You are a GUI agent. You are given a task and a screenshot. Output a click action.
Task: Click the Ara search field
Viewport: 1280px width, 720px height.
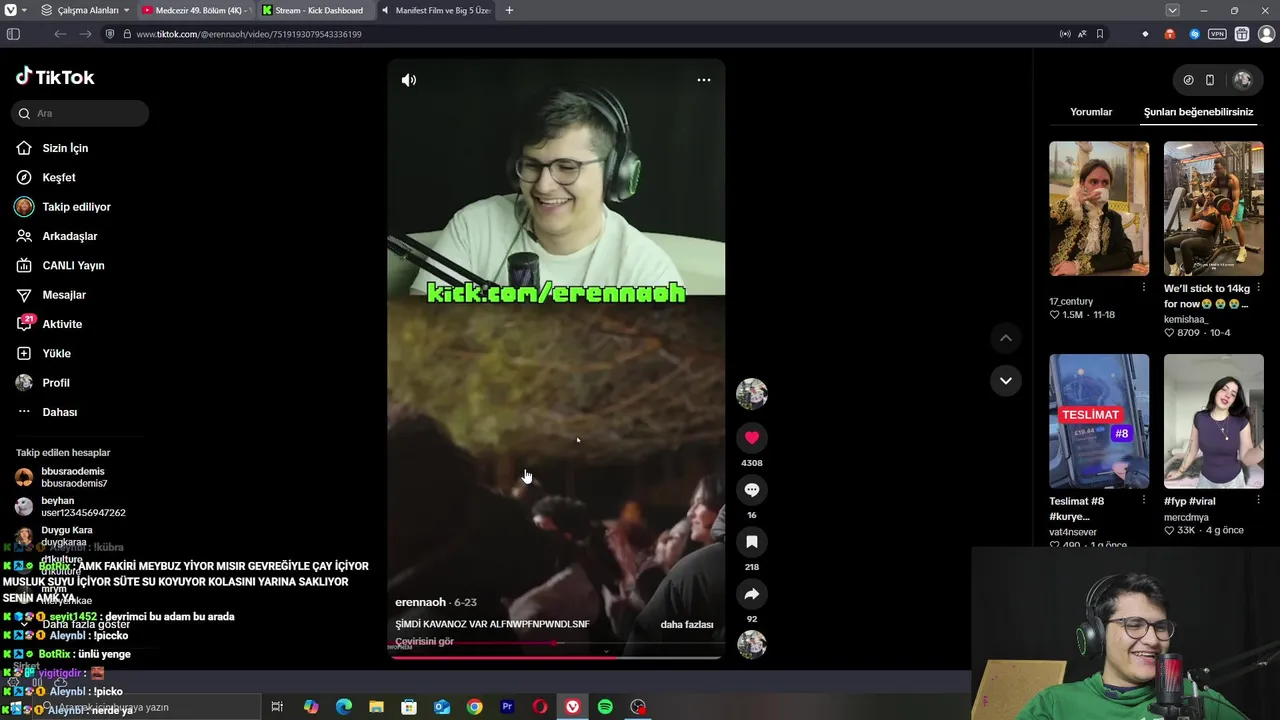click(81, 113)
